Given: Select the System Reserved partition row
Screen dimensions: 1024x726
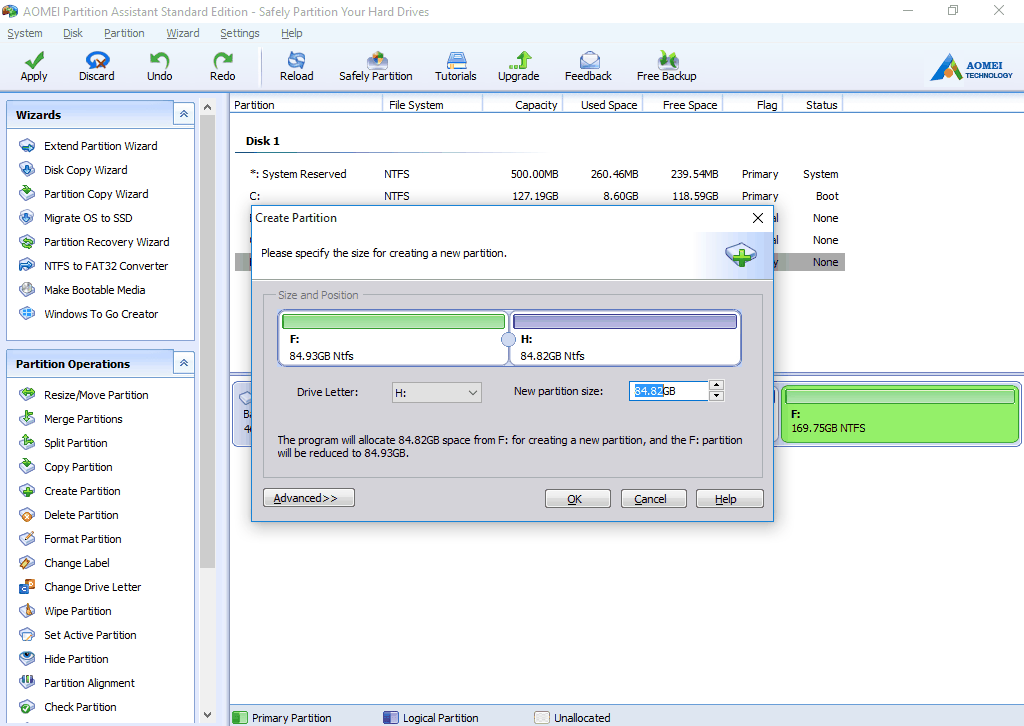Looking at the screenshot, I should (539, 174).
